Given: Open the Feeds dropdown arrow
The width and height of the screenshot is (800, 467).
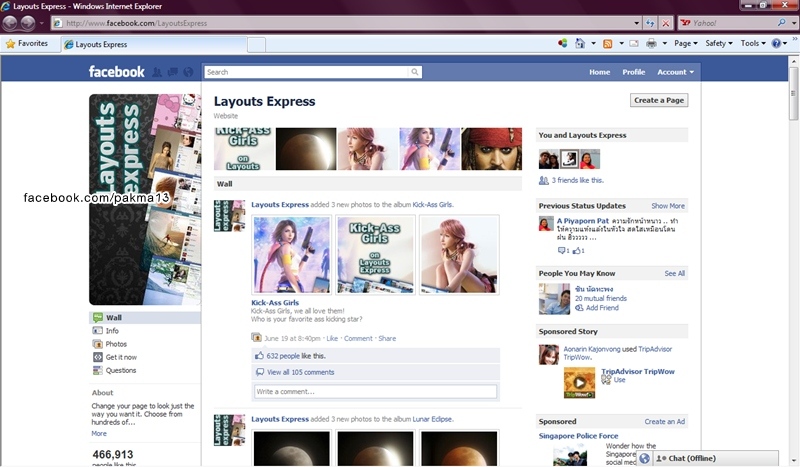Looking at the screenshot, I should point(621,44).
